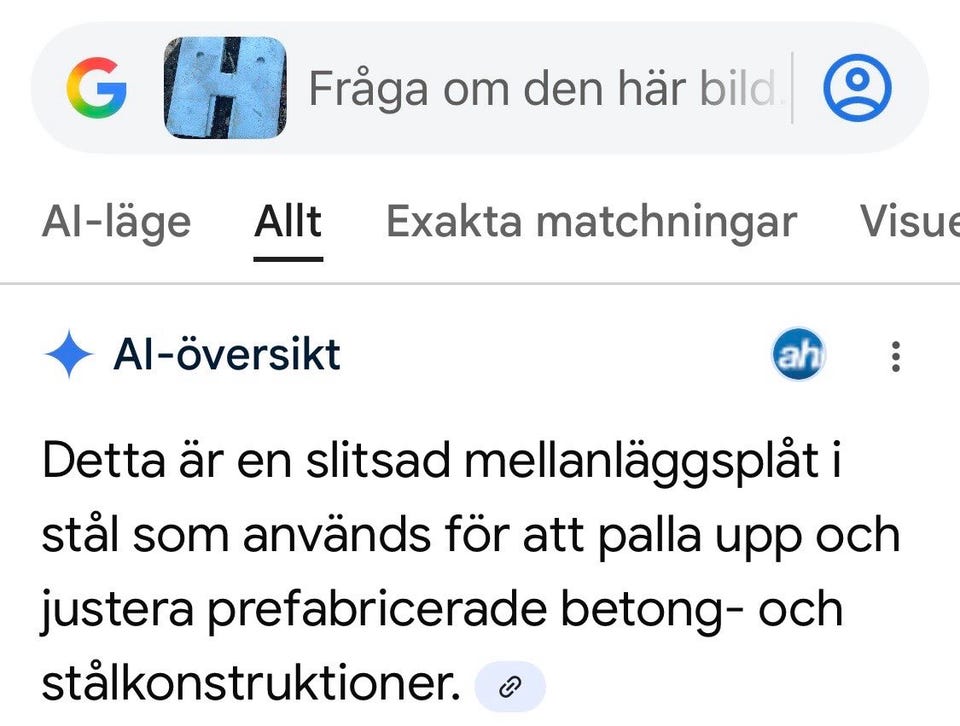Switch to the partially visible Visuella tab
This screenshot has height=726, width=960.
908,222
